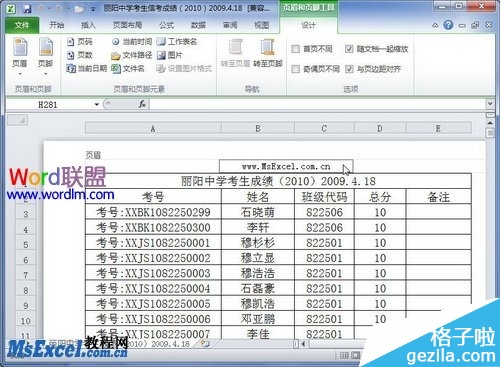The height and width of the screenshot is (367, 500).
Task: Switch to the 公式 Formulas tab
Action: [x=166, y=25]
